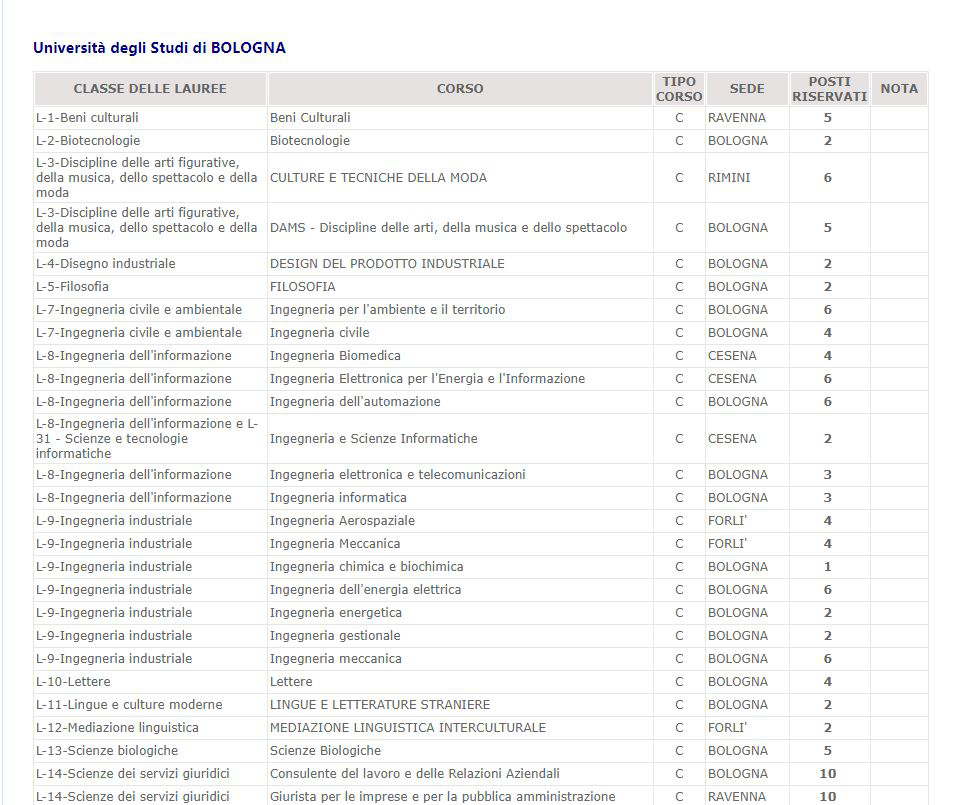Click the FILOSOFIA course cell
The image size is (958, 805).
(x=303, y=287)
